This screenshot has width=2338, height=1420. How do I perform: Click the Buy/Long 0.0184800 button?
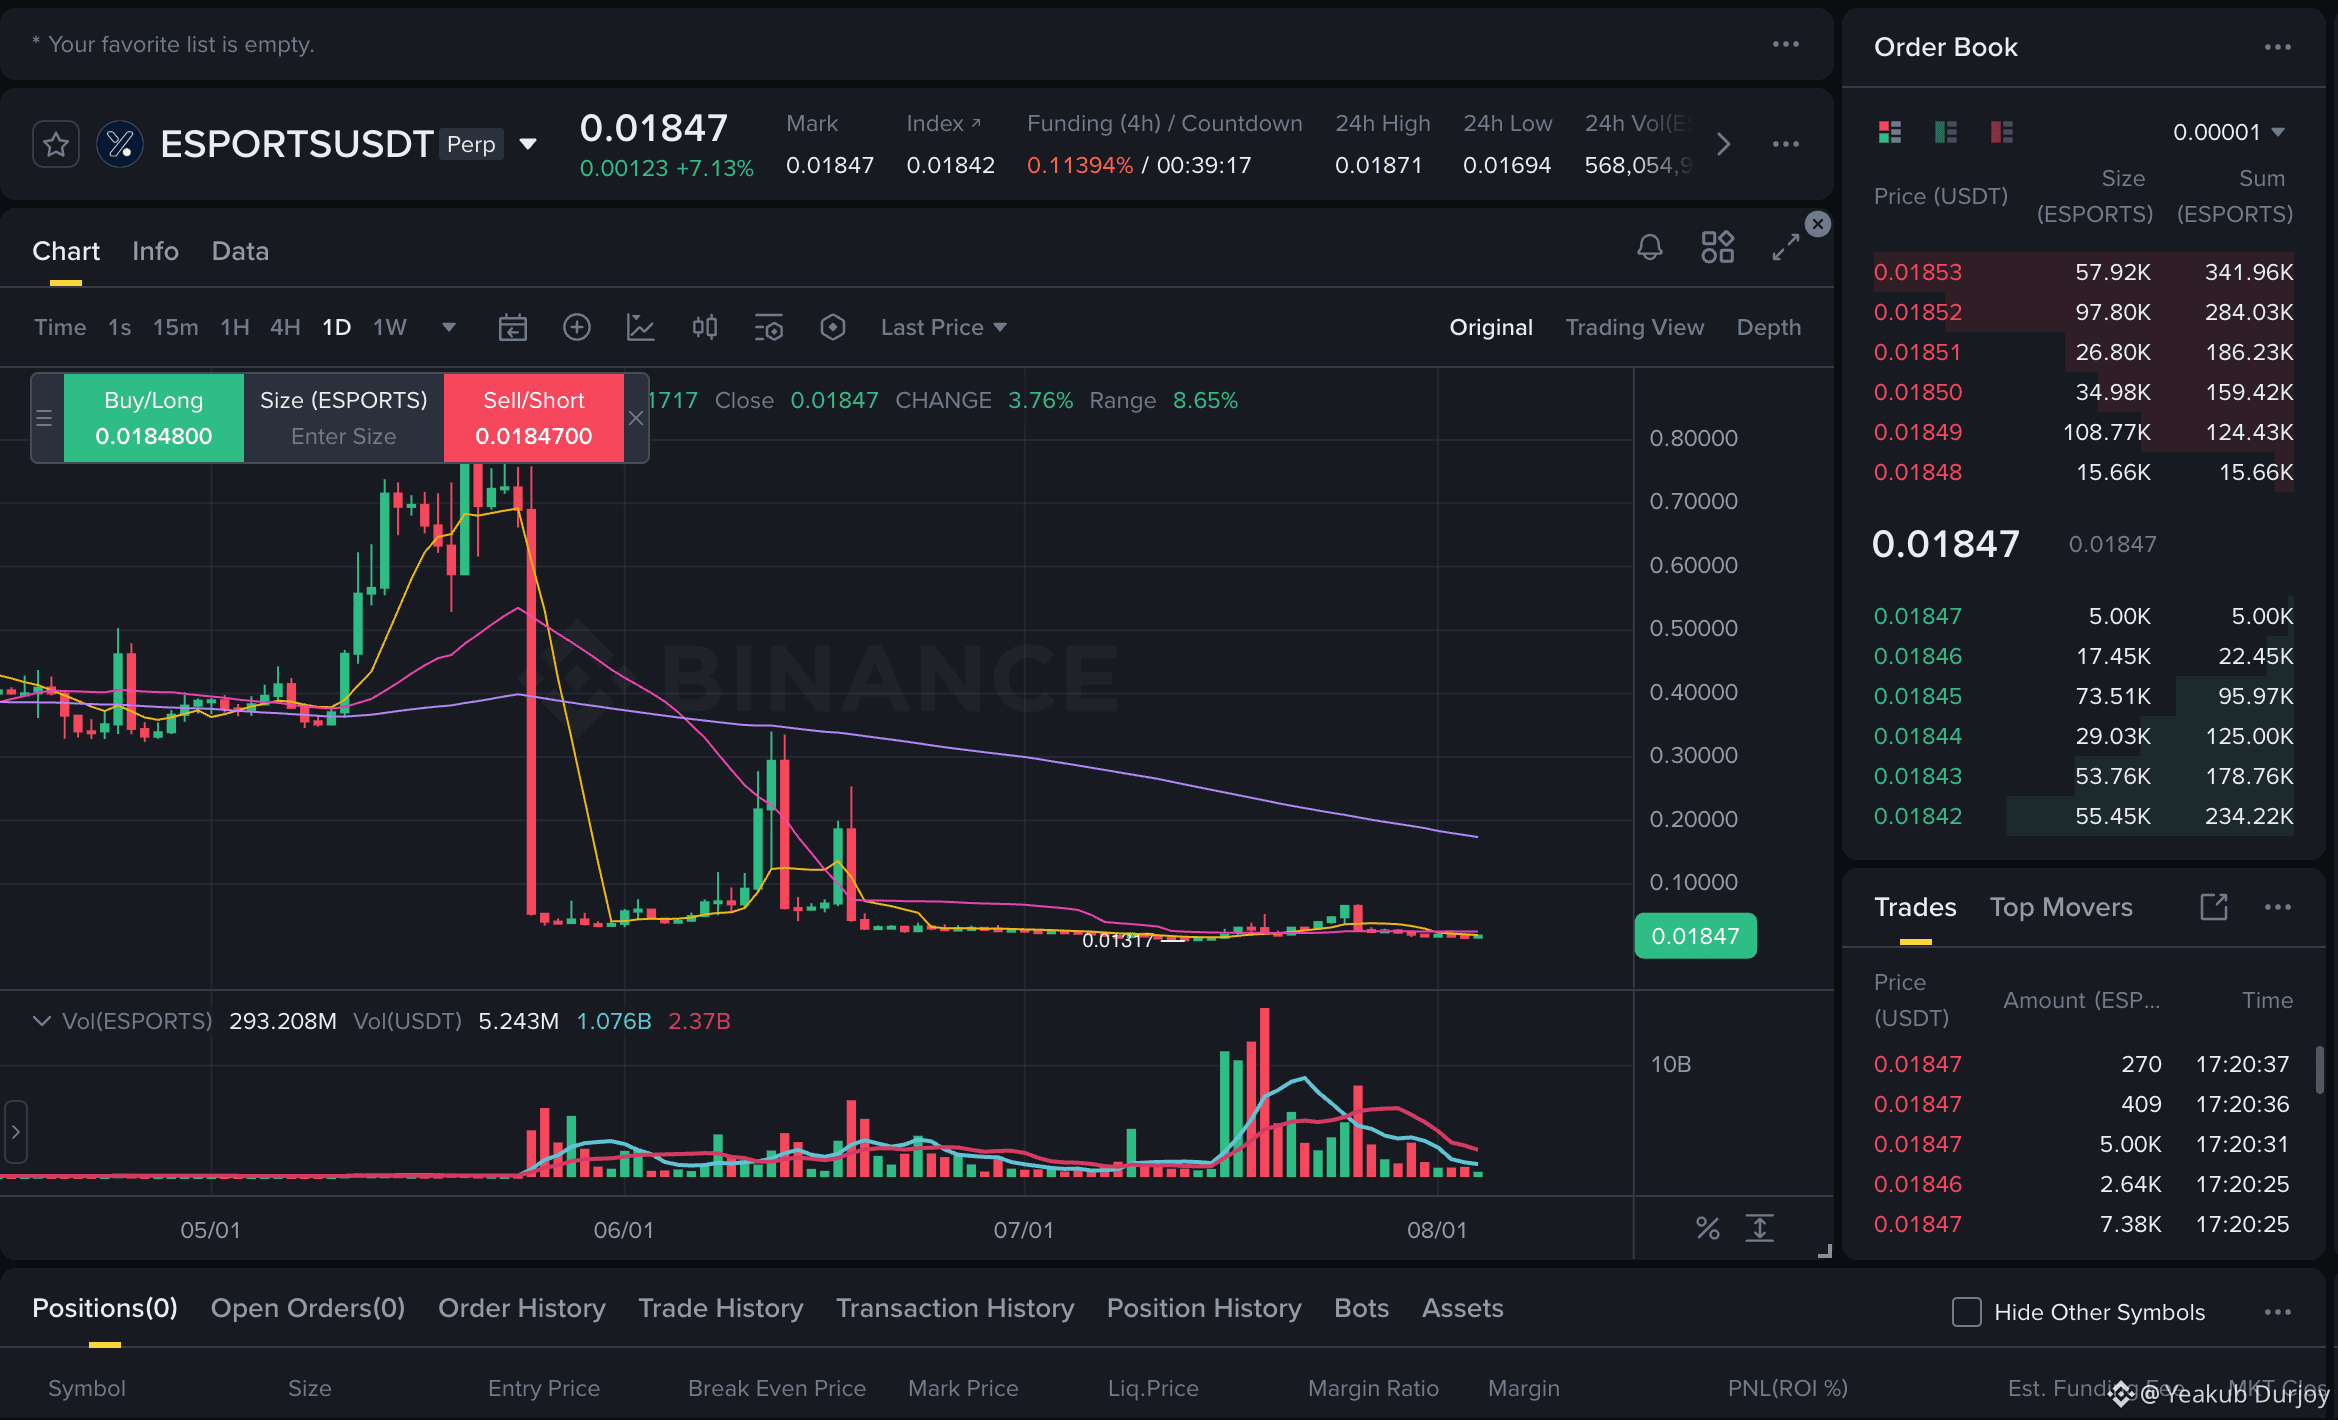click(x=154, y=418)
